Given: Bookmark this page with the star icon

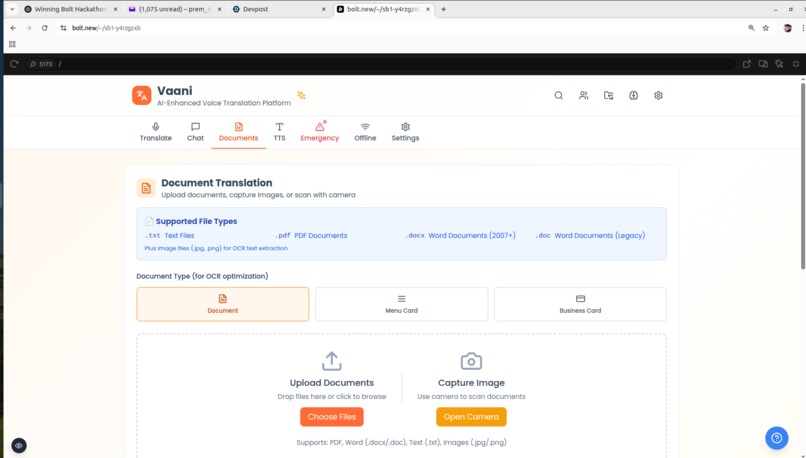Looking at the screenshot, I should pos(766,28).
